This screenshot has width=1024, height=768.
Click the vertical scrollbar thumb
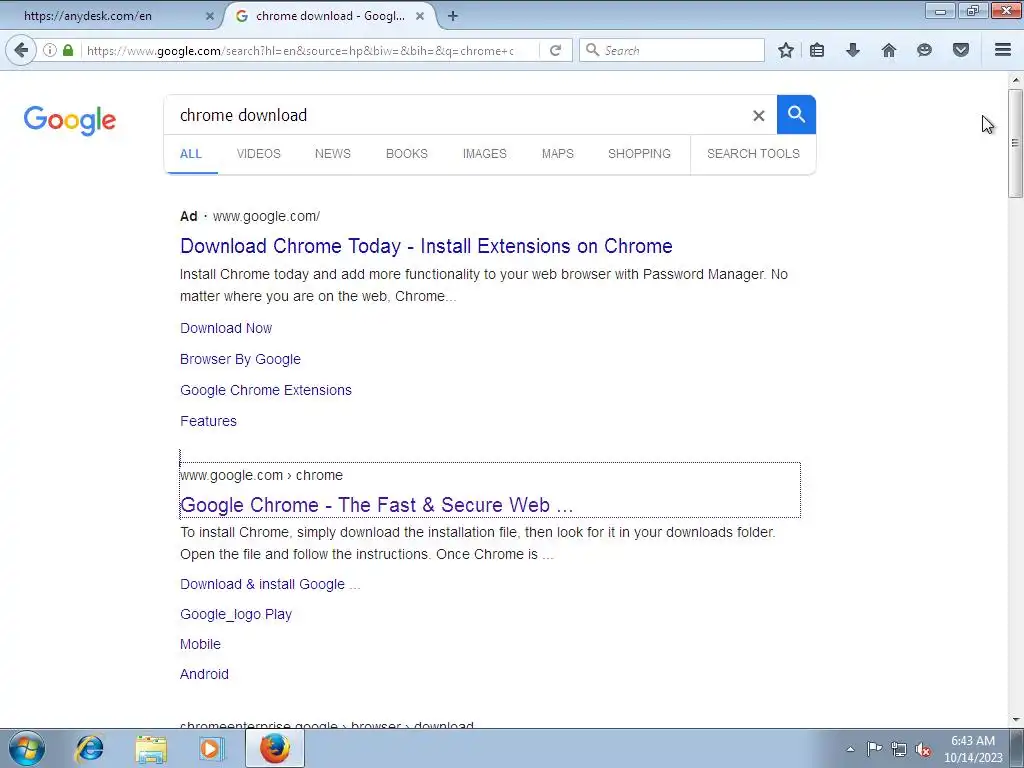[1015, 143]
